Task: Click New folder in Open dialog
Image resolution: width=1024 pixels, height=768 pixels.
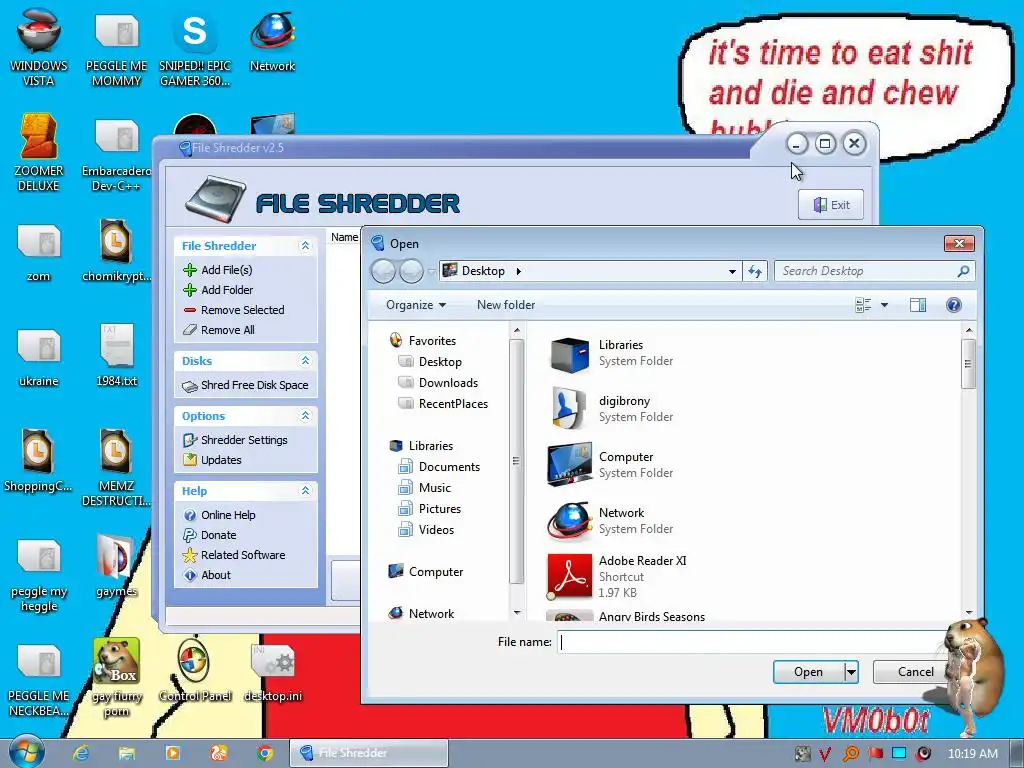Action: [x=505, y=305]
